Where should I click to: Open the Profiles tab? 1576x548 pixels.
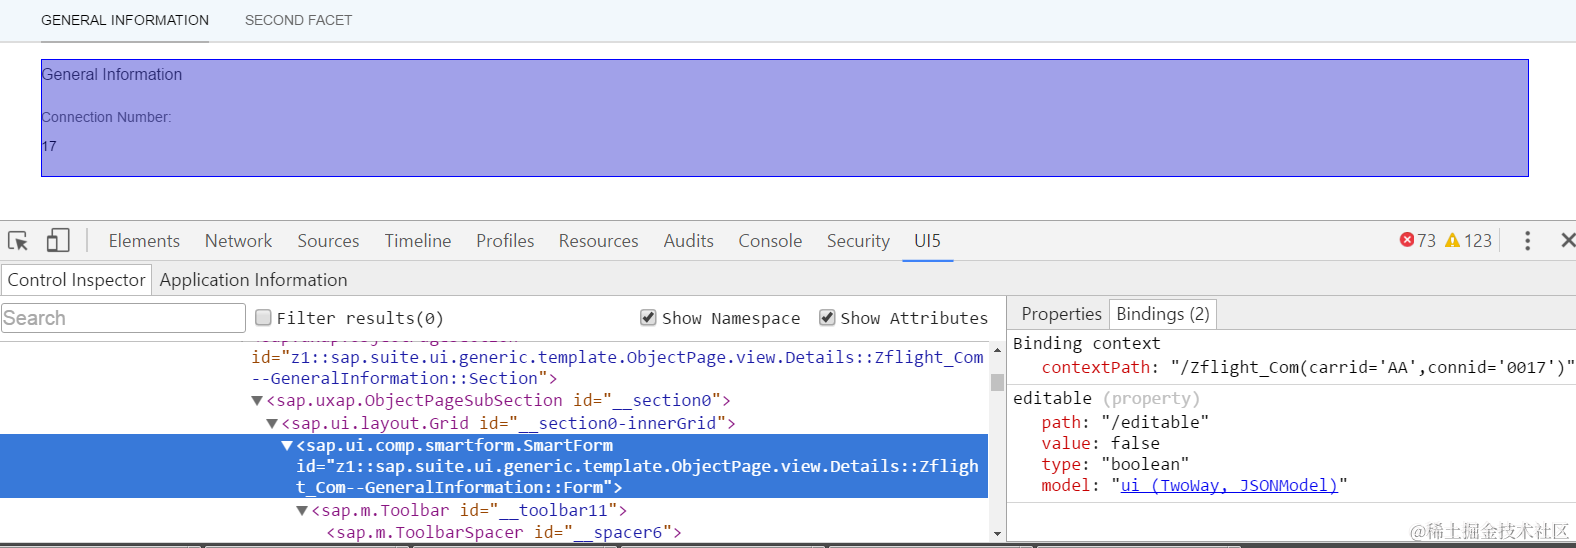coord(505,241)
